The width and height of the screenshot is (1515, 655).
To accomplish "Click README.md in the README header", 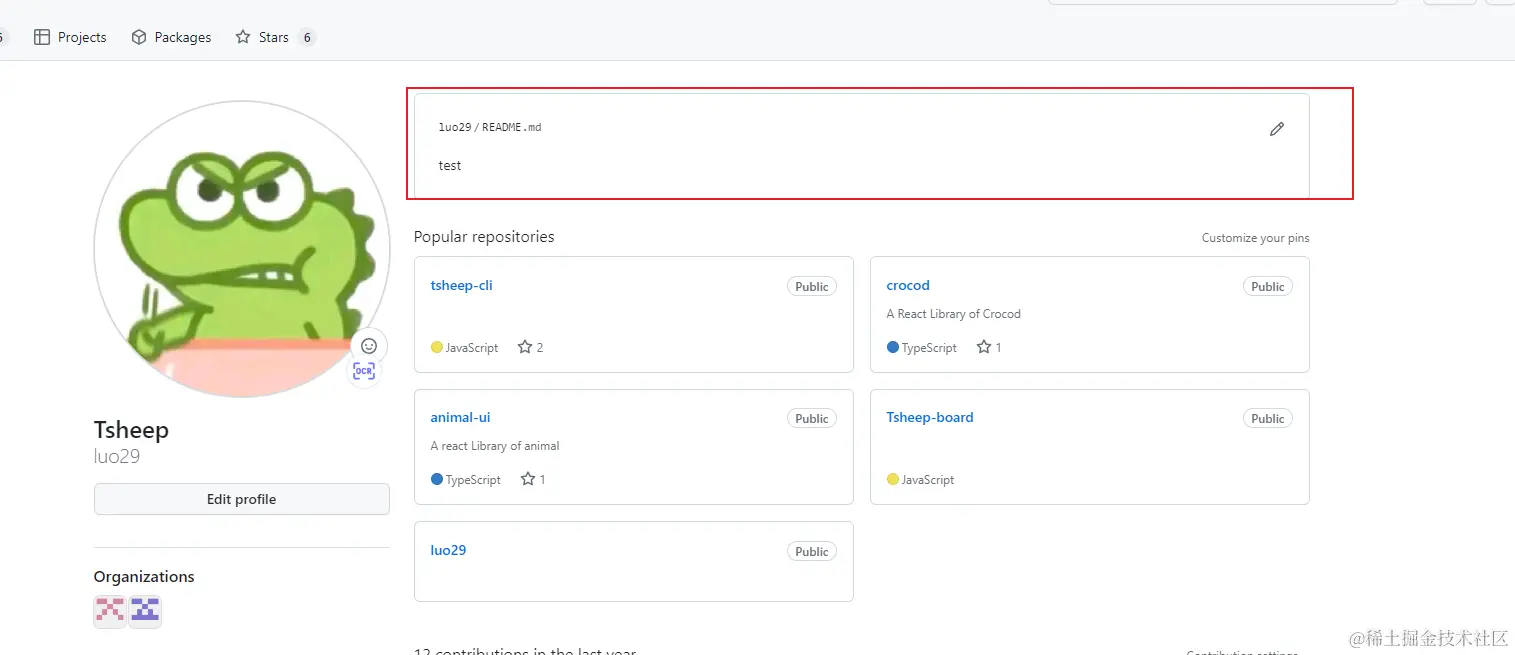I will 512,127.
